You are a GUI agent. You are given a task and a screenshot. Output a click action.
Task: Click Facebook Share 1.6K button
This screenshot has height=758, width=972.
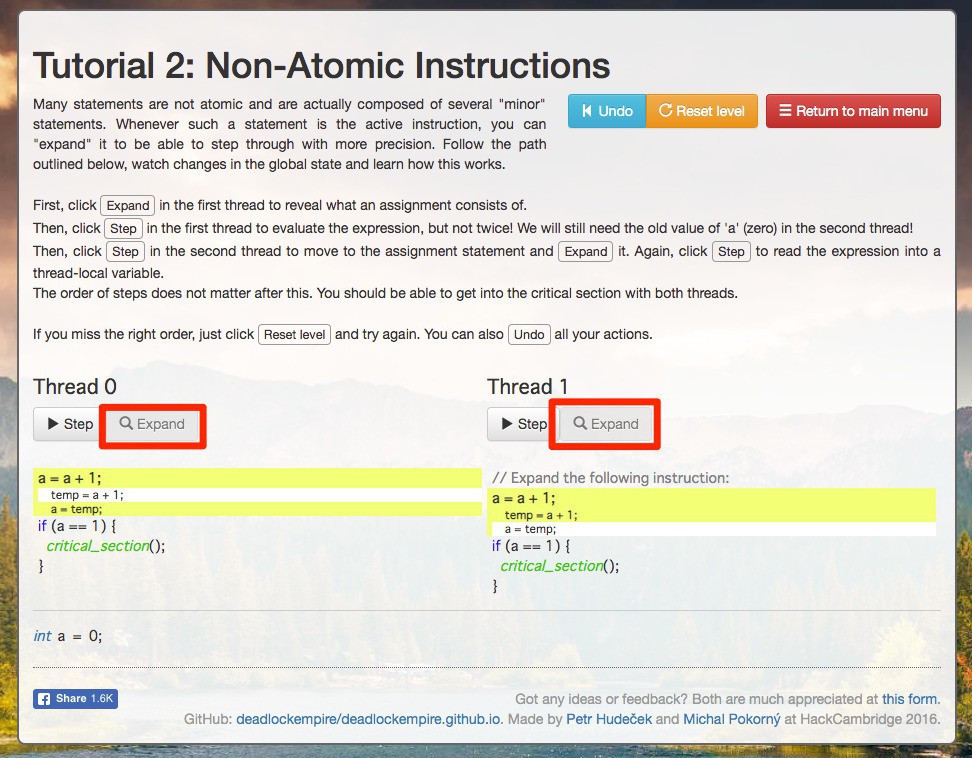coord(76,699)
